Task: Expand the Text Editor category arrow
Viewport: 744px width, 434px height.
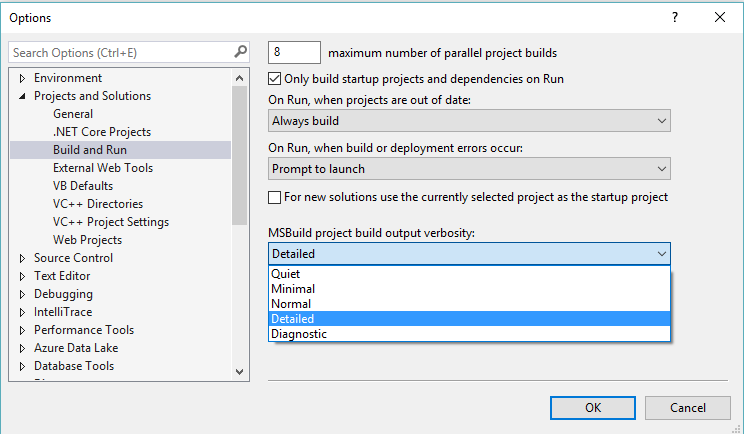Action: tap(22, 277)
